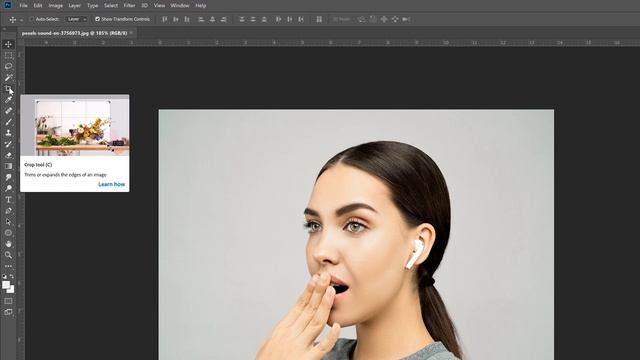Distribute left edges
This screenshot has width=640, height=360.
click(278, 19)
